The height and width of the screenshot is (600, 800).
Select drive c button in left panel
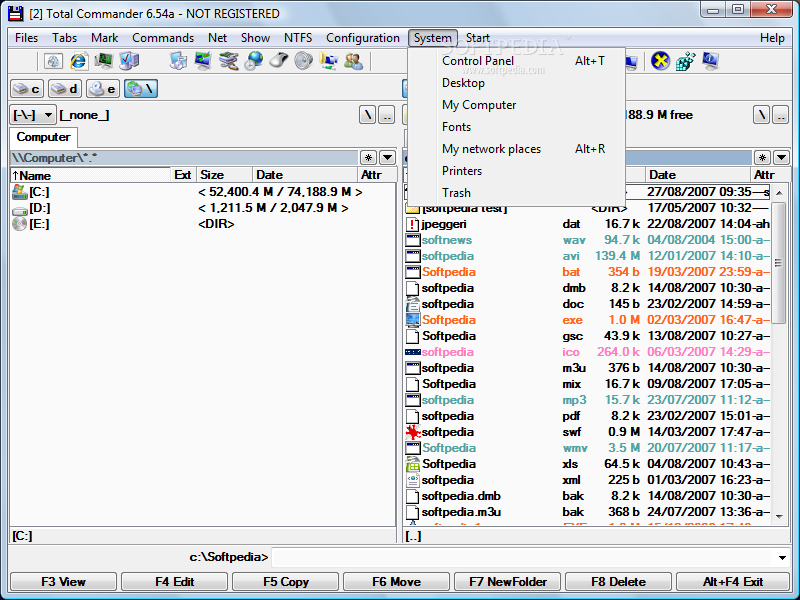[27, 89]
